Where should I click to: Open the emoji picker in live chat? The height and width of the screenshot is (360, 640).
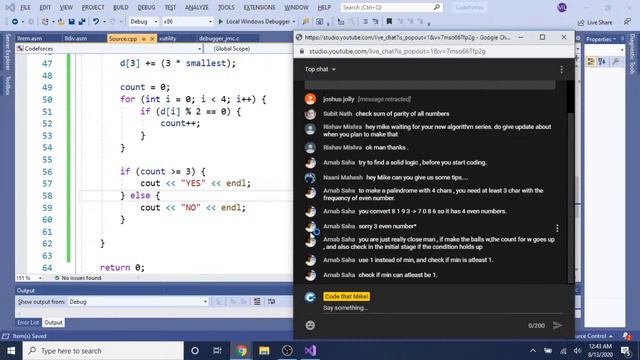310,325
